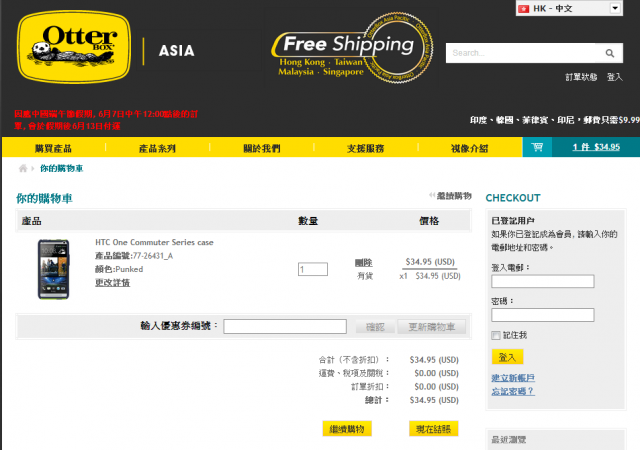Click the 你的購物車 breadcrumb link

(62, 168)
